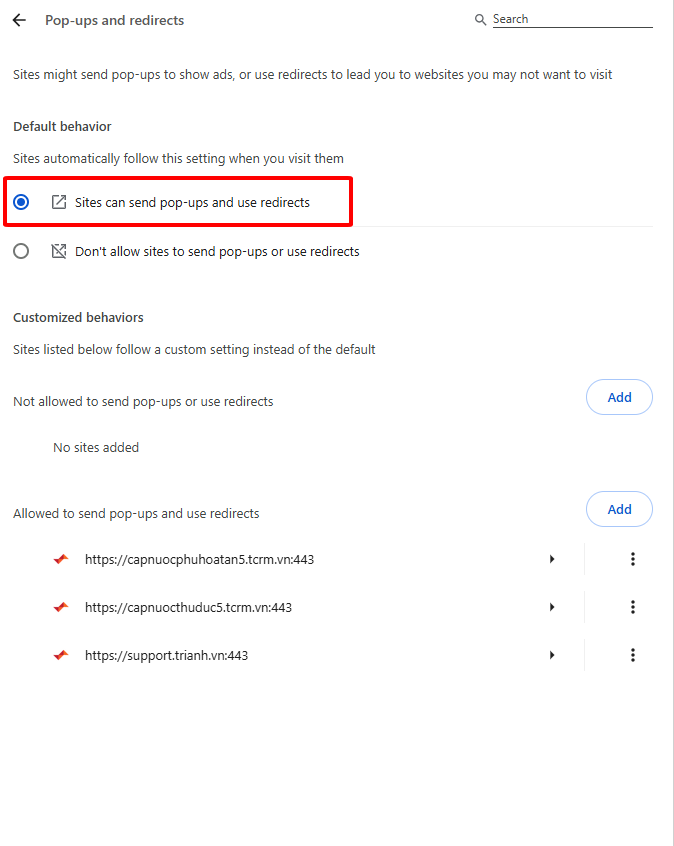The width and height of the screenshot is (674, 846).
Task: Click the blocked pop-up icon beside second option
Action: [x=59, y=251]
